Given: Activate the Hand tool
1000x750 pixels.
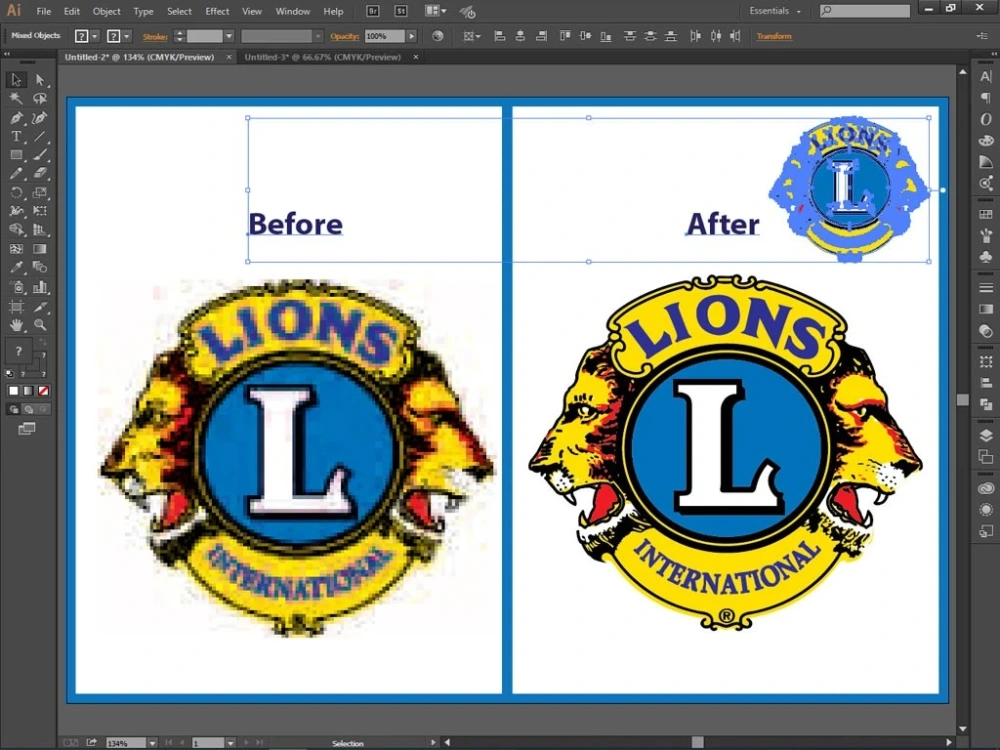Looking at the screenshot, I should pos(16,325).
